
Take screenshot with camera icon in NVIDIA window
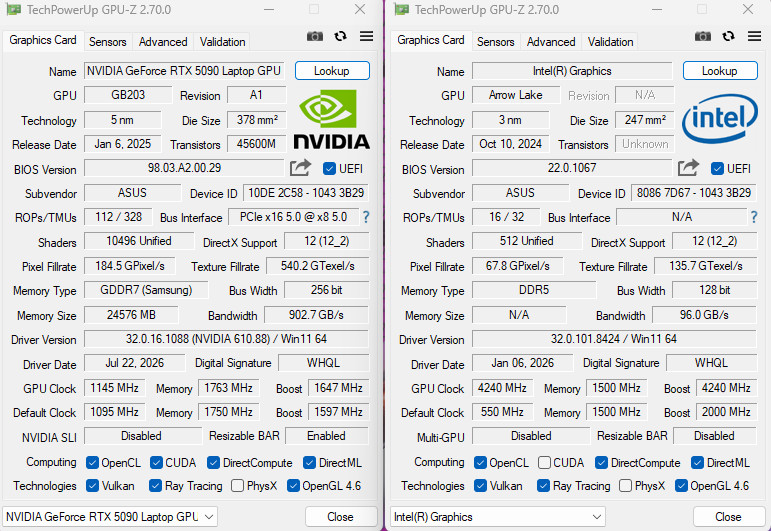point(315,36)
